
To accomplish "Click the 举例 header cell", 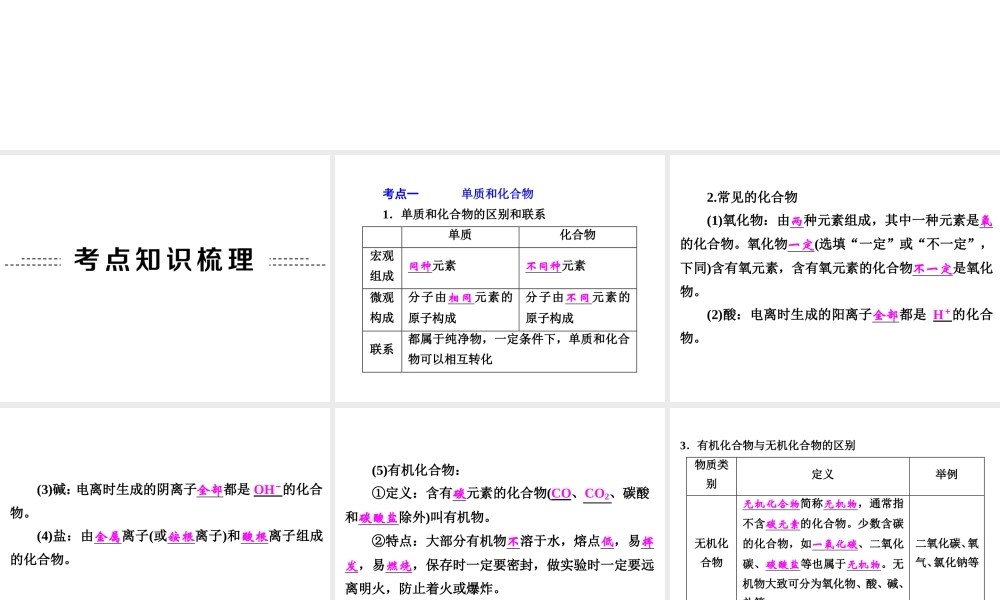I will pyautogui.click(x=946, y=476).
